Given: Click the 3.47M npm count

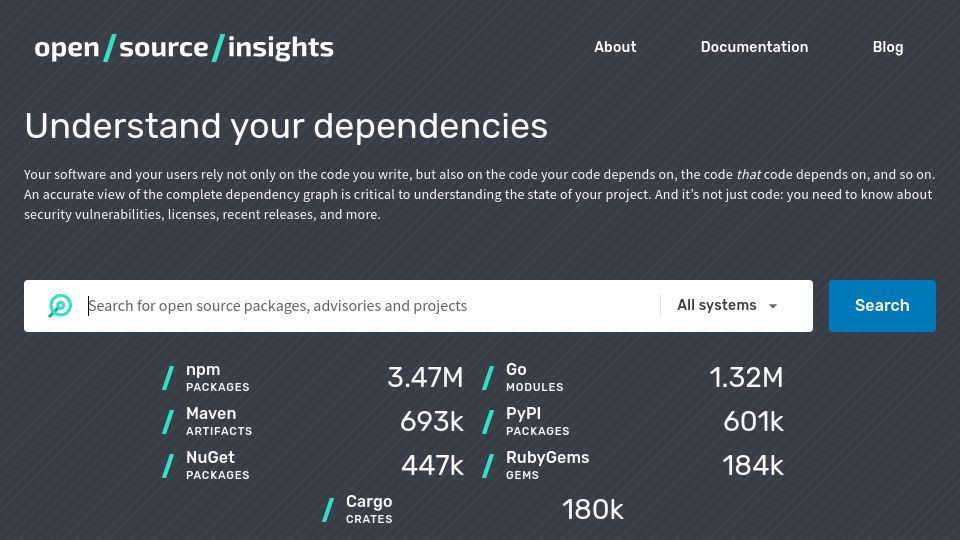Looking at the screenshot, I should click(425, 378).
